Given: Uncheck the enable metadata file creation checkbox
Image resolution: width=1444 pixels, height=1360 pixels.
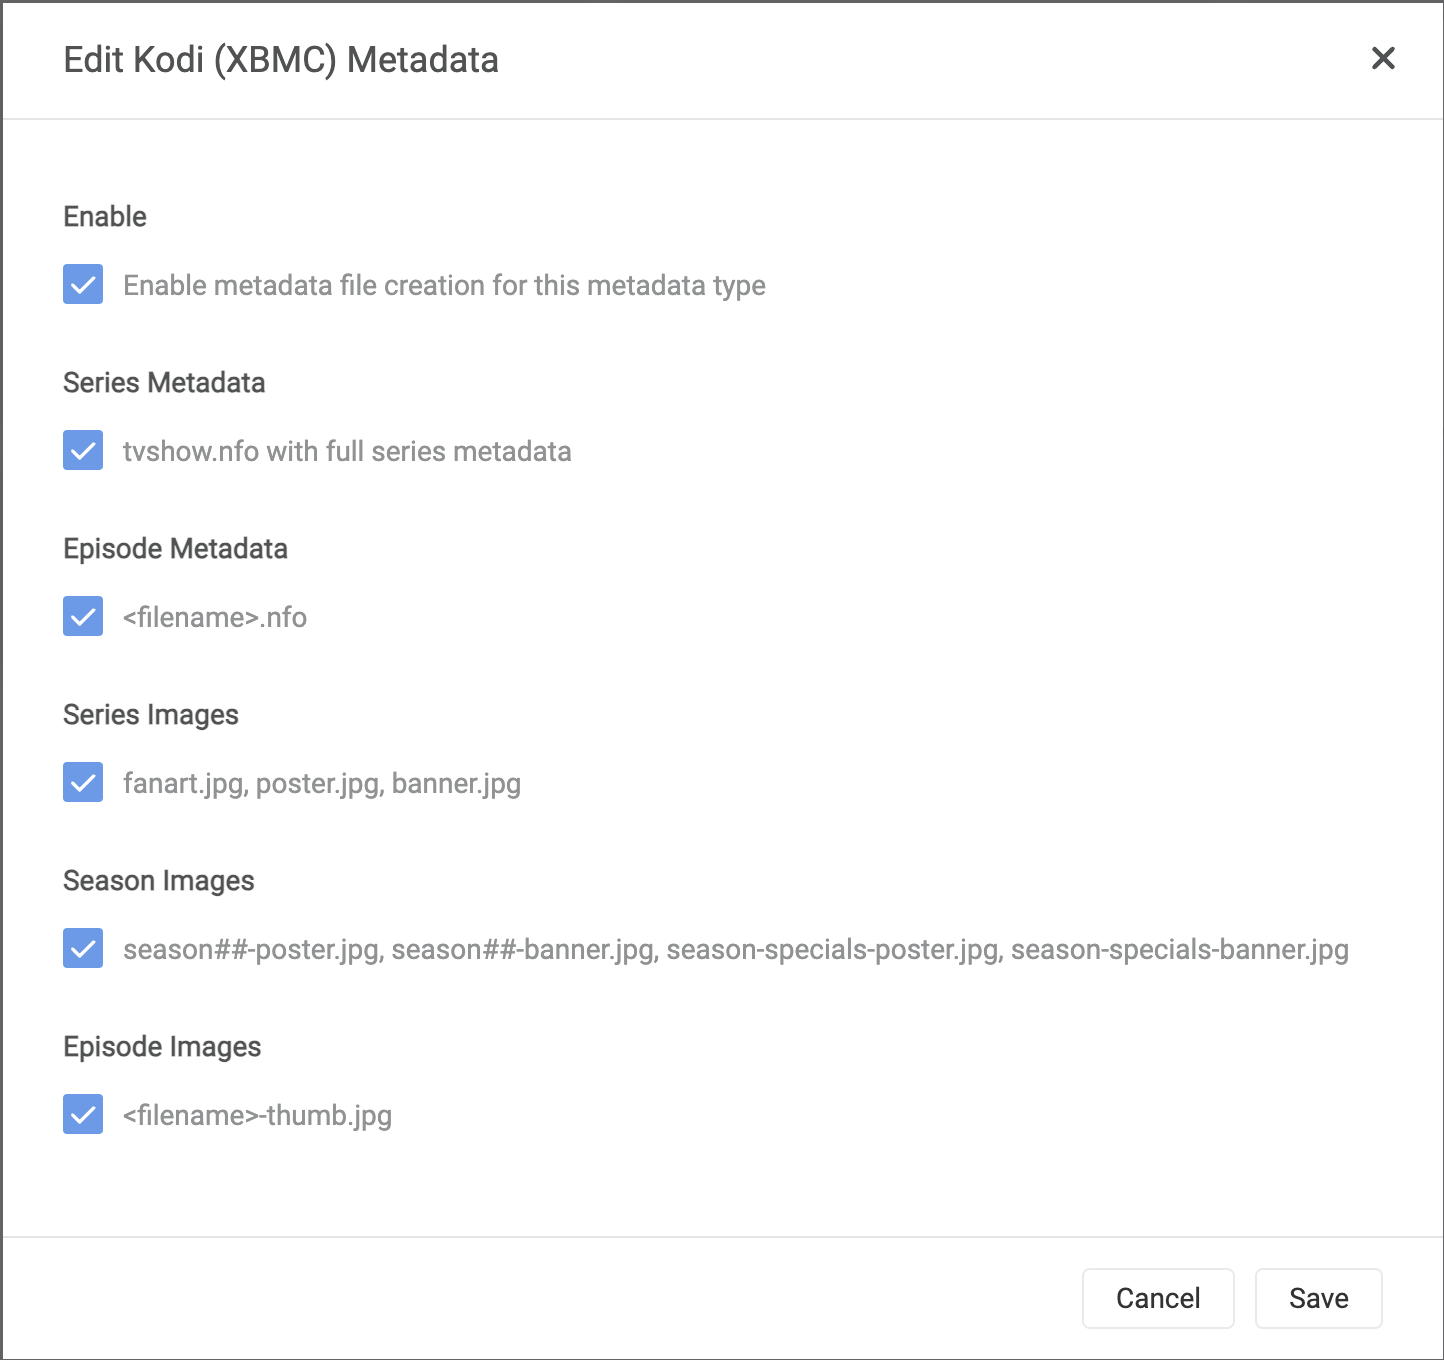Looking at the screenshot, I should click(x=83, y=285).
